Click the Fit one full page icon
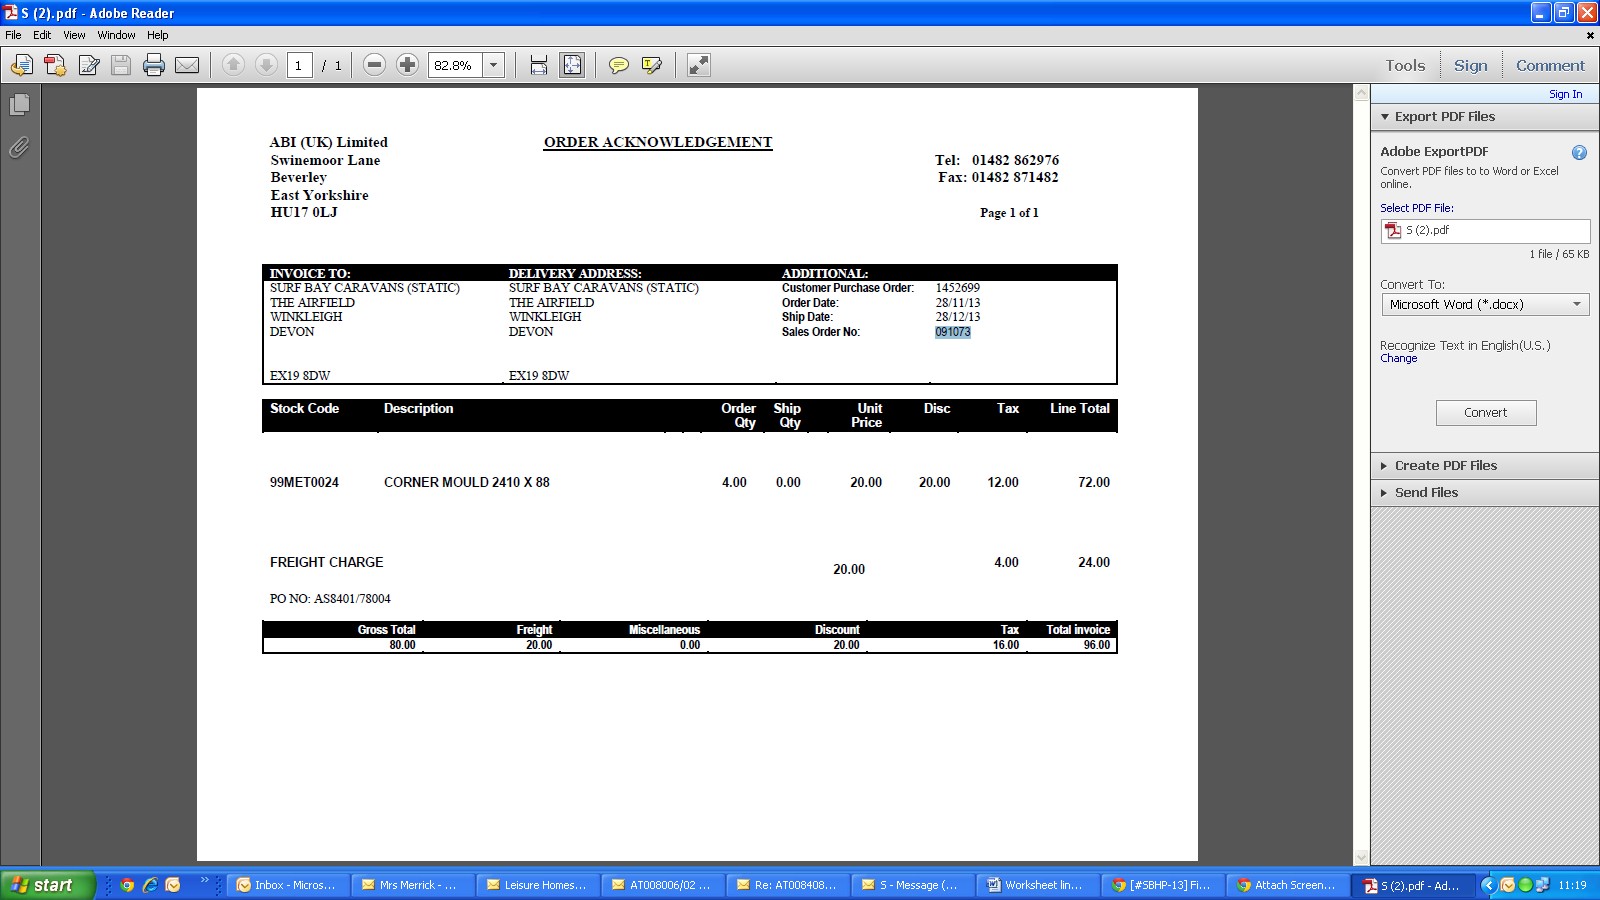 tap(572, 65)
